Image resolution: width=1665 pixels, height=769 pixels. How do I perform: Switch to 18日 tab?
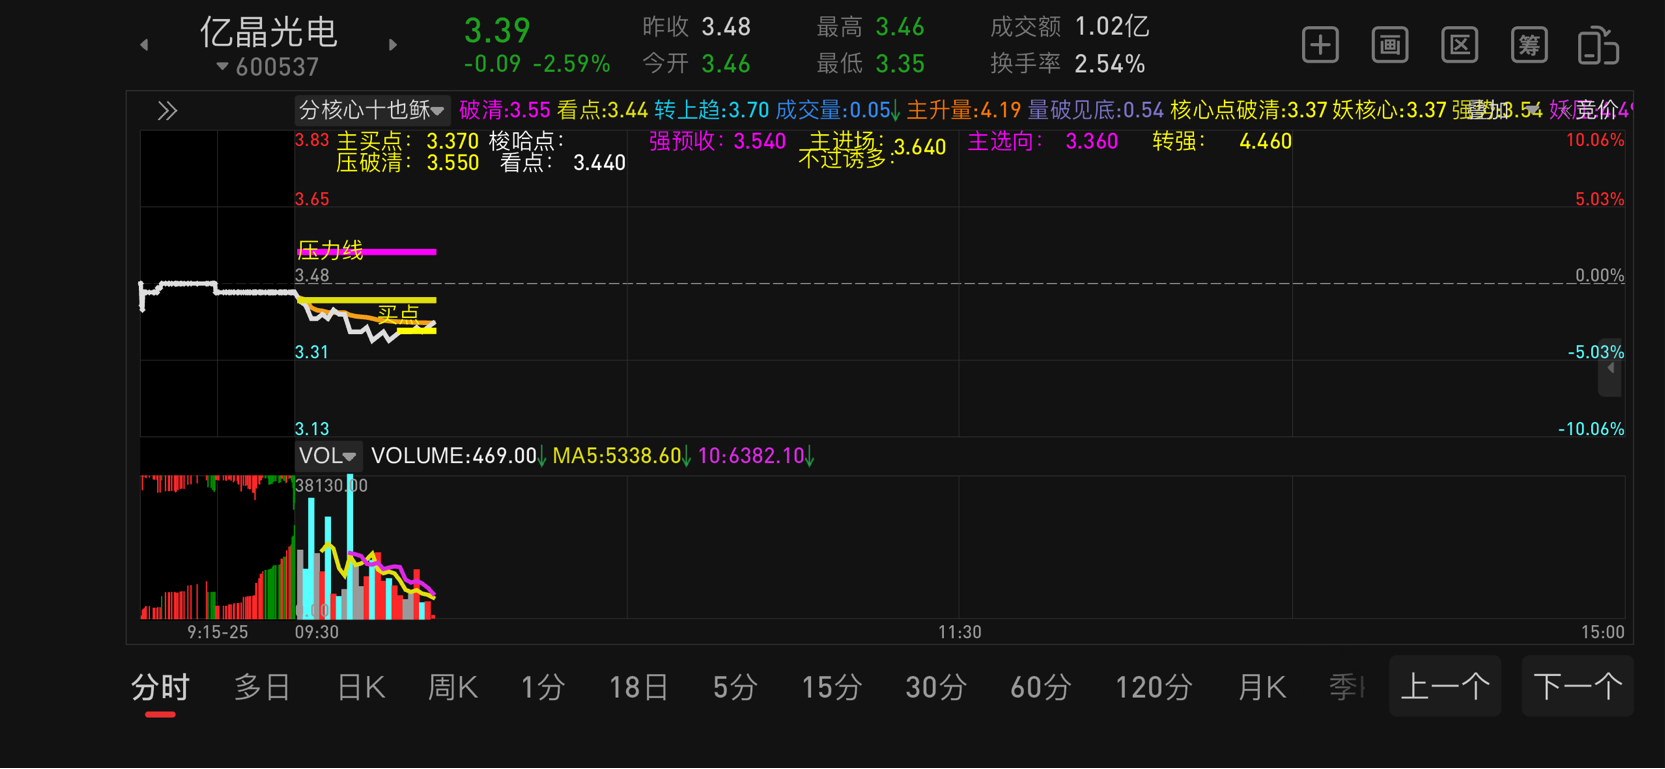click(639, 688)
